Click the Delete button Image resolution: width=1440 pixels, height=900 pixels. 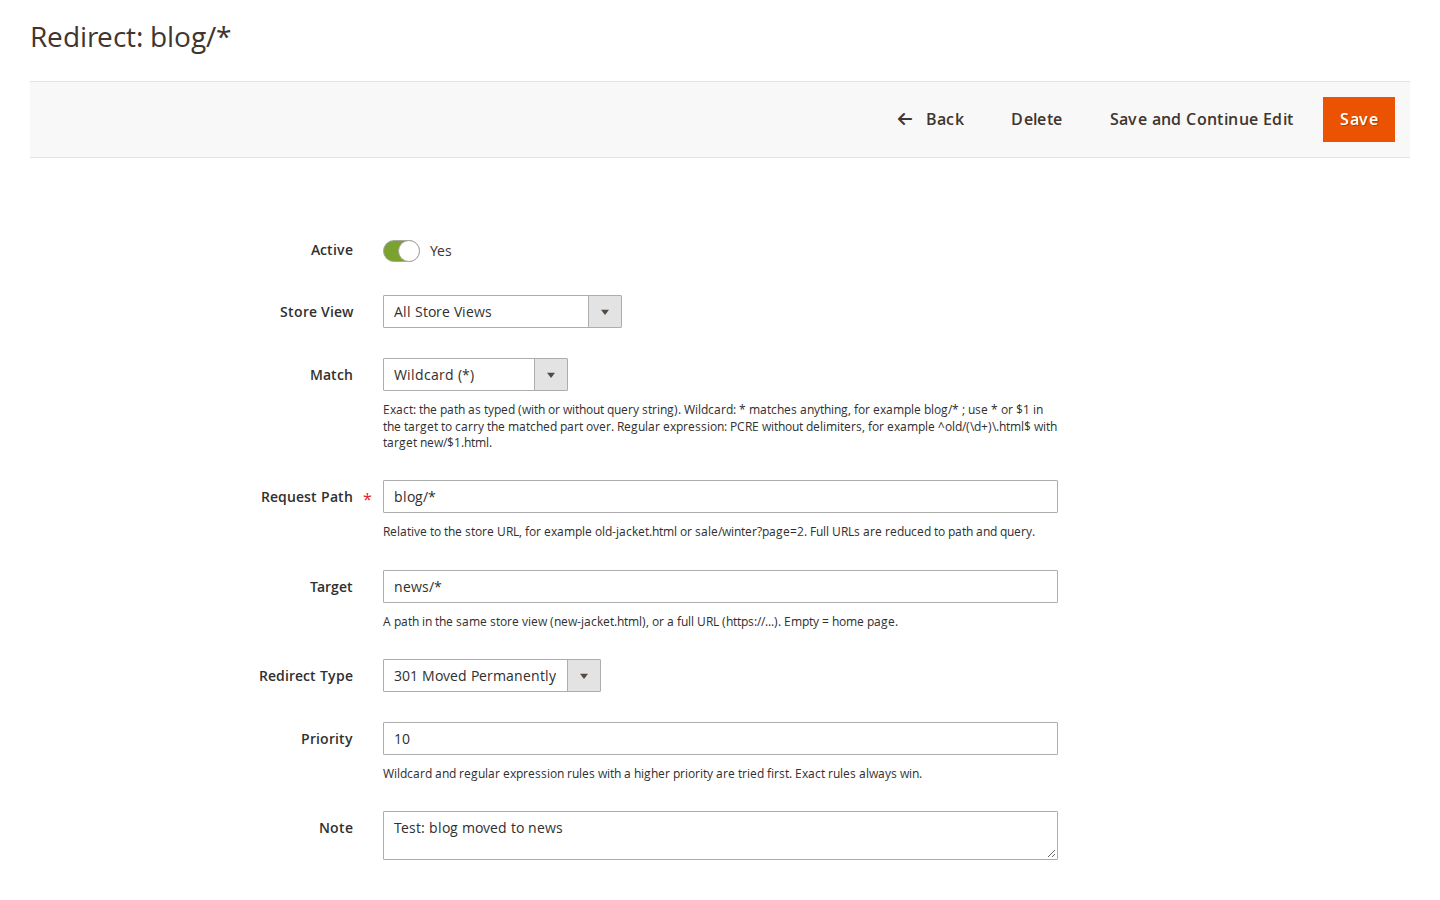pyautogui.click(x=1036, y=119)
